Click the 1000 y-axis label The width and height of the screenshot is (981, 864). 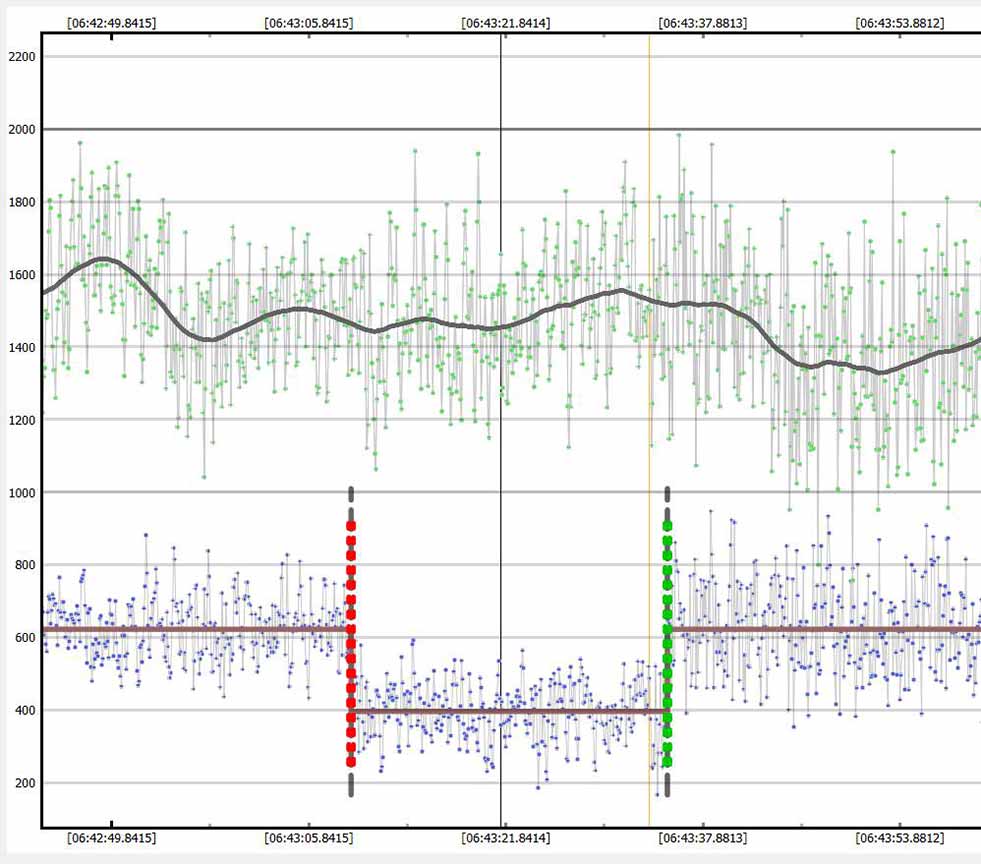coord(20,493)
